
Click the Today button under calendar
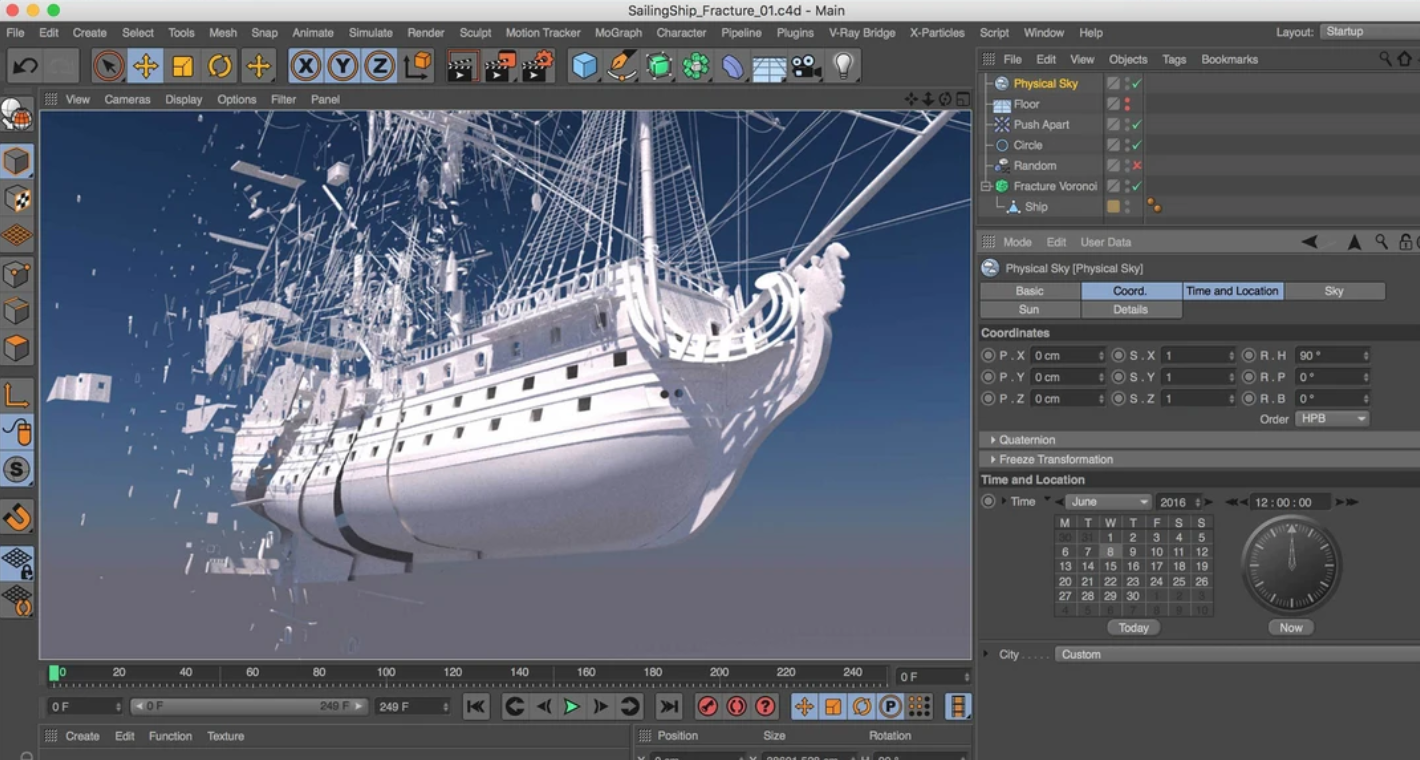point(1133,628)
